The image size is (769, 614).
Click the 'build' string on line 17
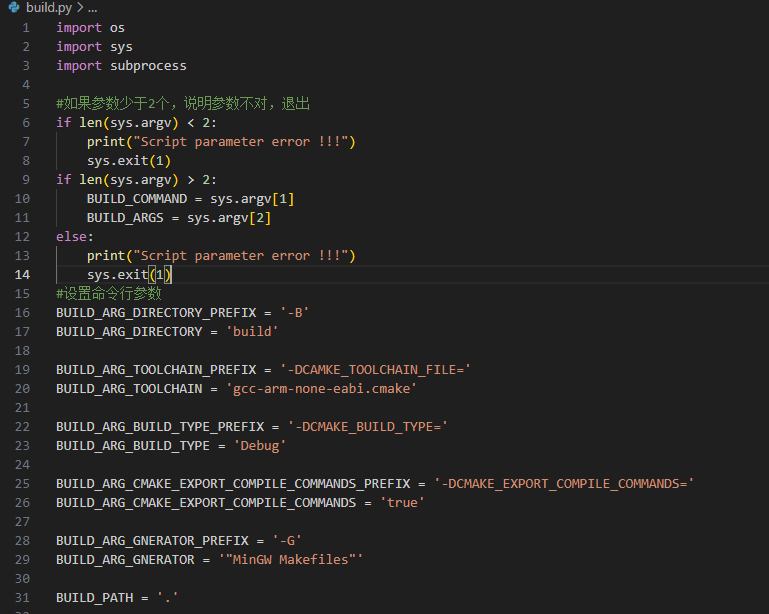(x=252, y=332)
